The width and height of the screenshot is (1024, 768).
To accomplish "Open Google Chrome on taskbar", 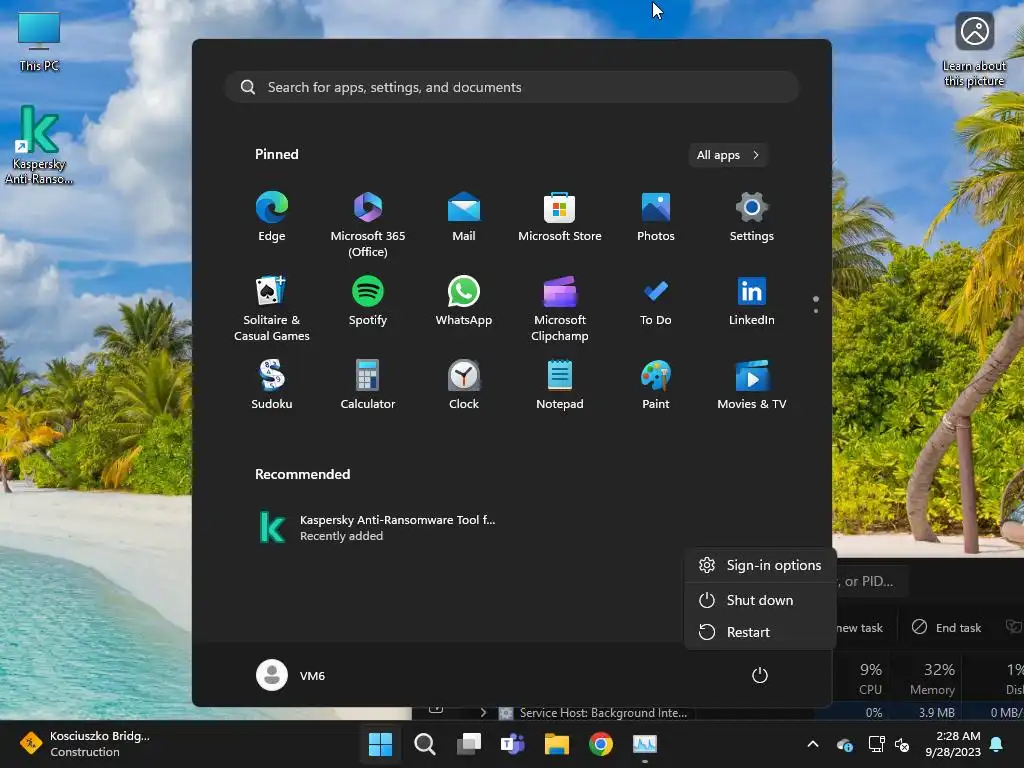I will 601,744.
